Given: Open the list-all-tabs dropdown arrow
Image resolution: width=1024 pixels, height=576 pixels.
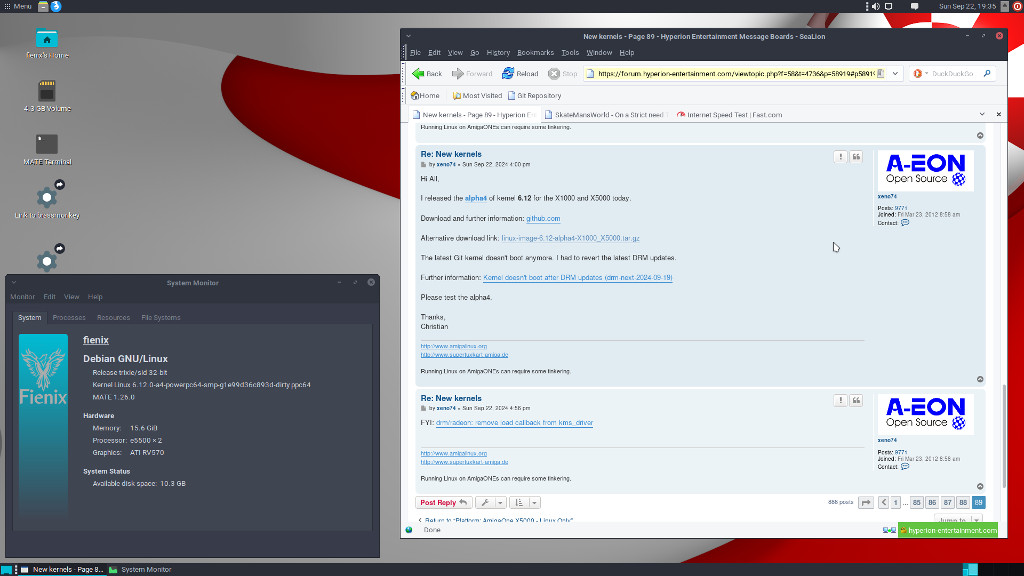Looking at the screenshot, I should click(x=982, y=114).
